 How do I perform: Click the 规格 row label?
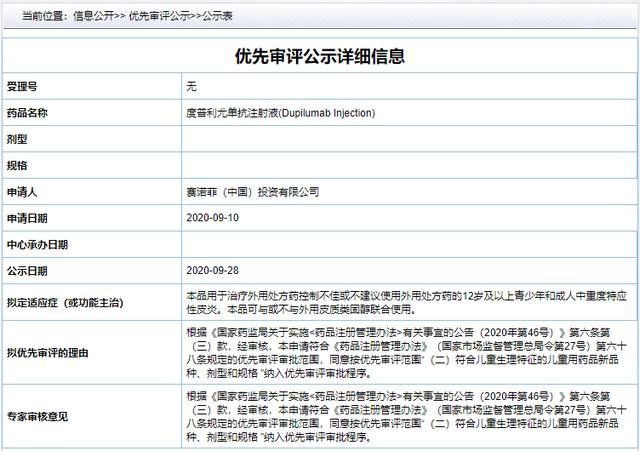16,164
